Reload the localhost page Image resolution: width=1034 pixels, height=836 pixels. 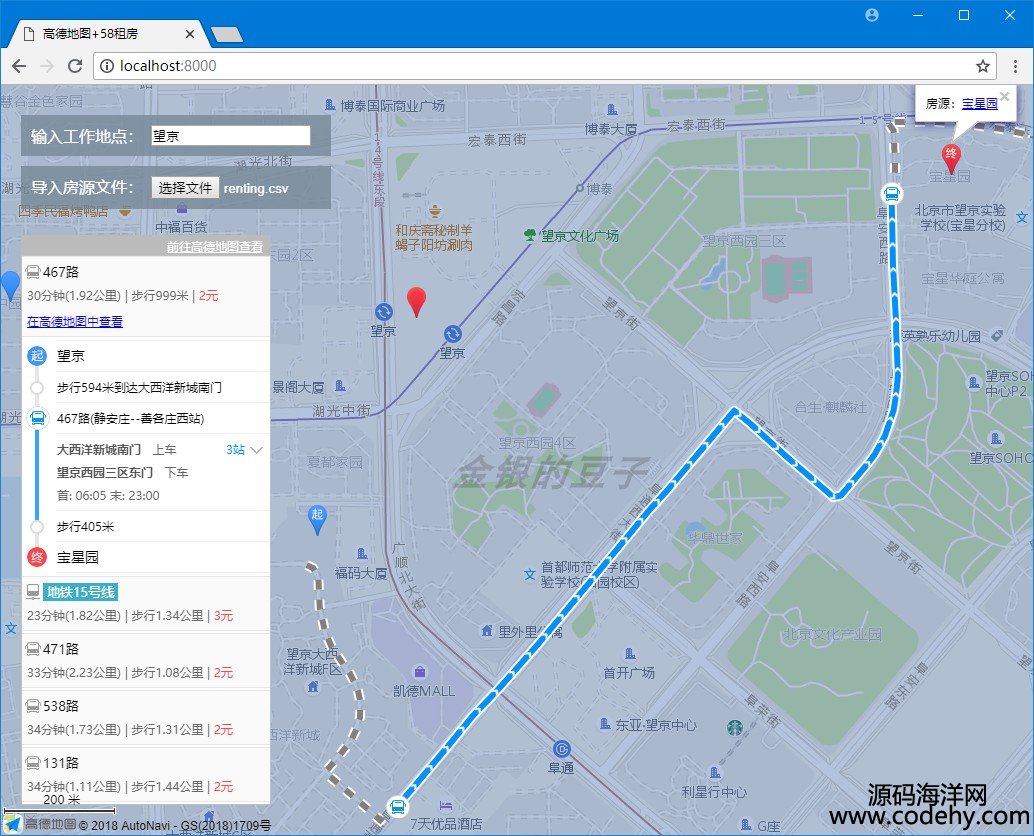pyautogui.click(x=75, y=66)
